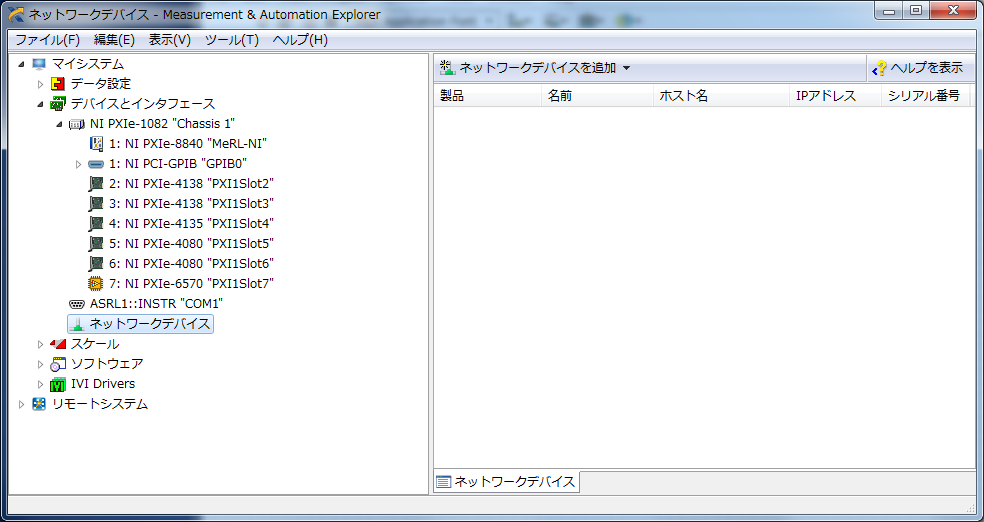Click the help question mark icon
The height and width of the screenshot is (522, 984).
click(x=880, y=68)
